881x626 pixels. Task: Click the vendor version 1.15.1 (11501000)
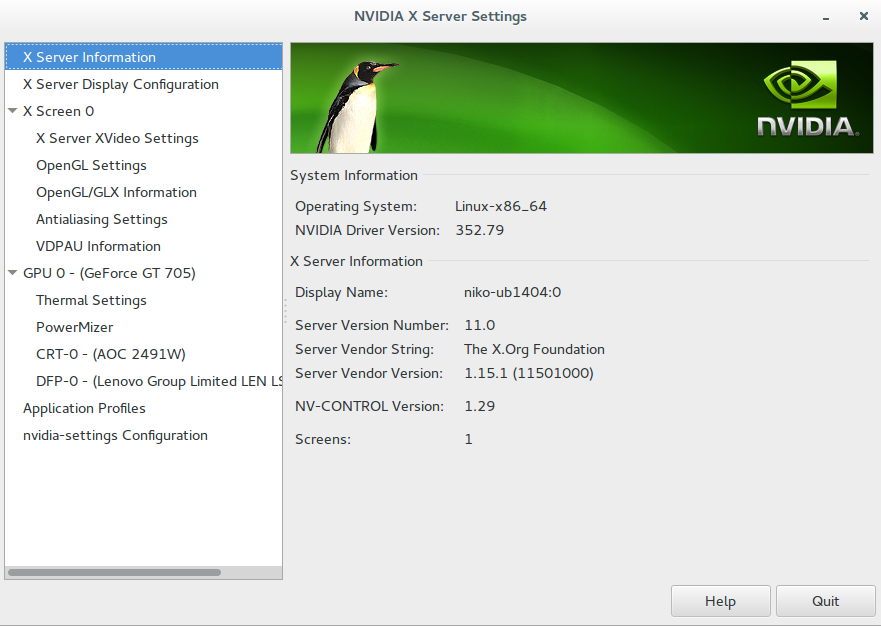[x=529, y=374]
